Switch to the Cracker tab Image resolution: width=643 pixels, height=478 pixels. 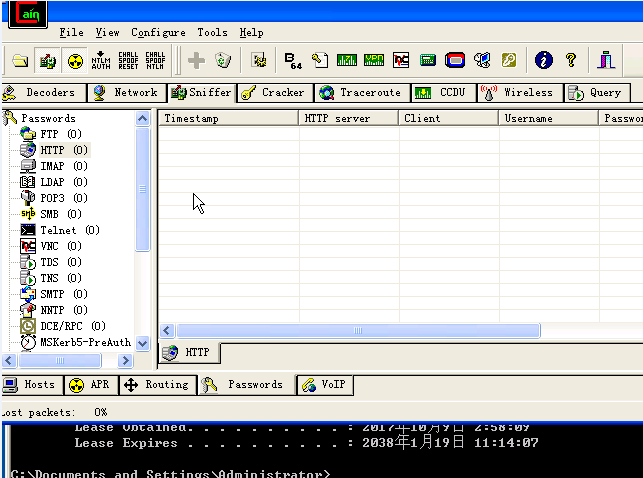pos(275,93)
